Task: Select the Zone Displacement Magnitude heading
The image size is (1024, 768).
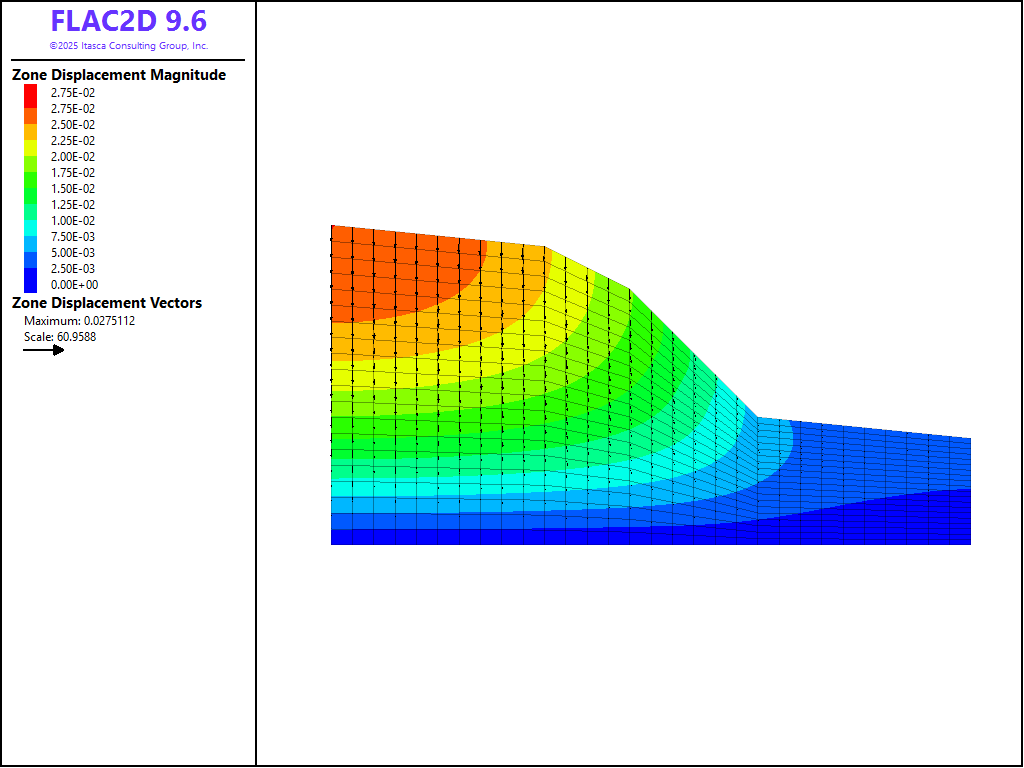Action: [119, 75]
